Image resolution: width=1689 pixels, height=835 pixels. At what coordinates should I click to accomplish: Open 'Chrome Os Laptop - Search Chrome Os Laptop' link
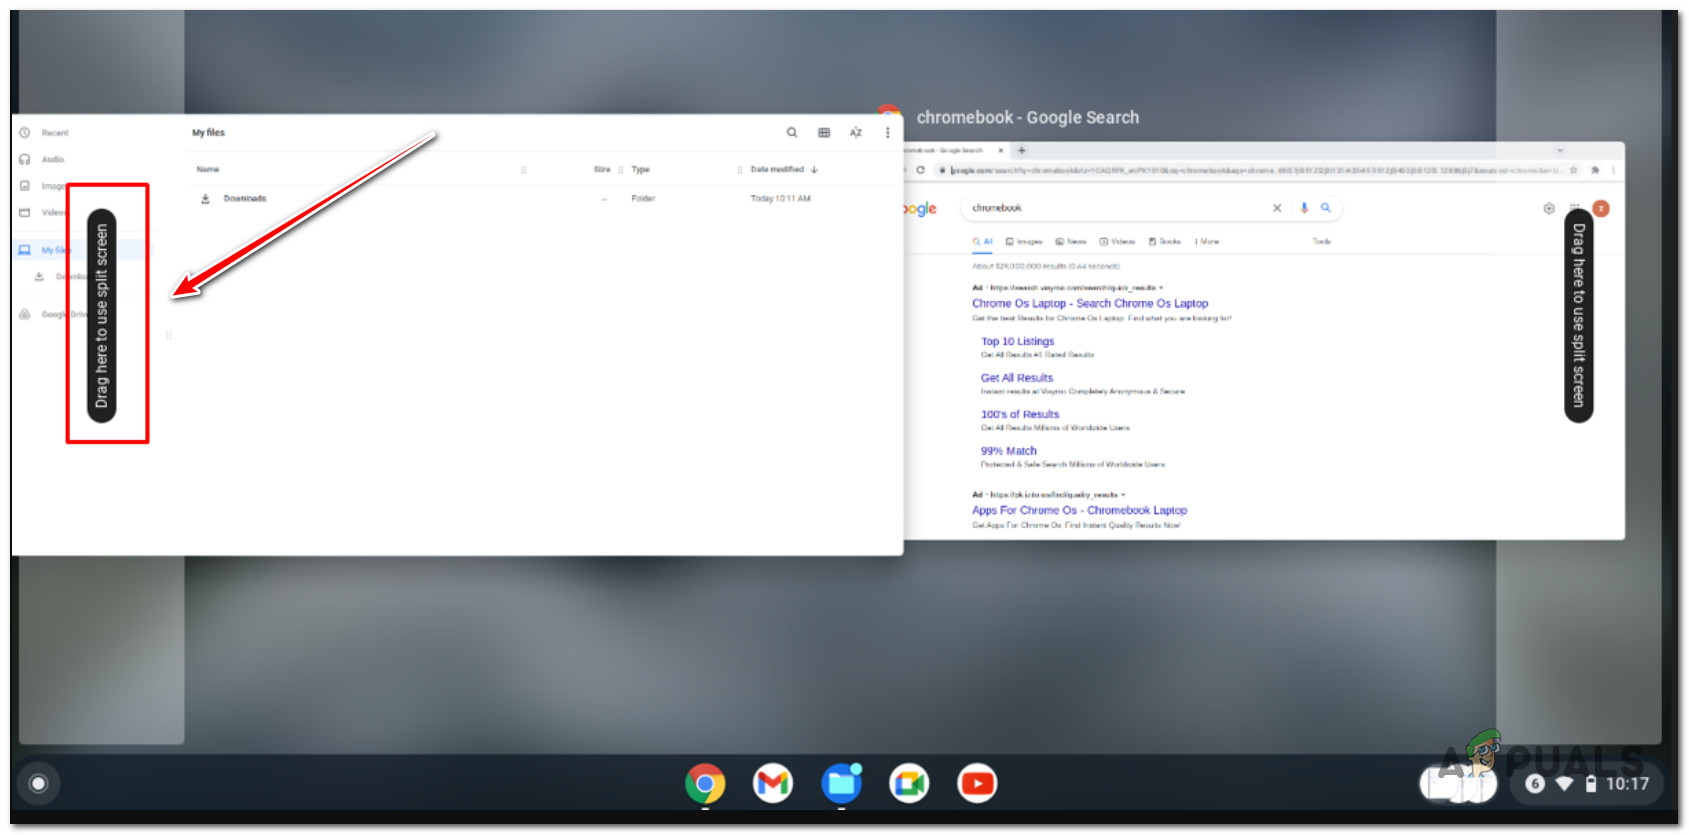point(1090,304)
